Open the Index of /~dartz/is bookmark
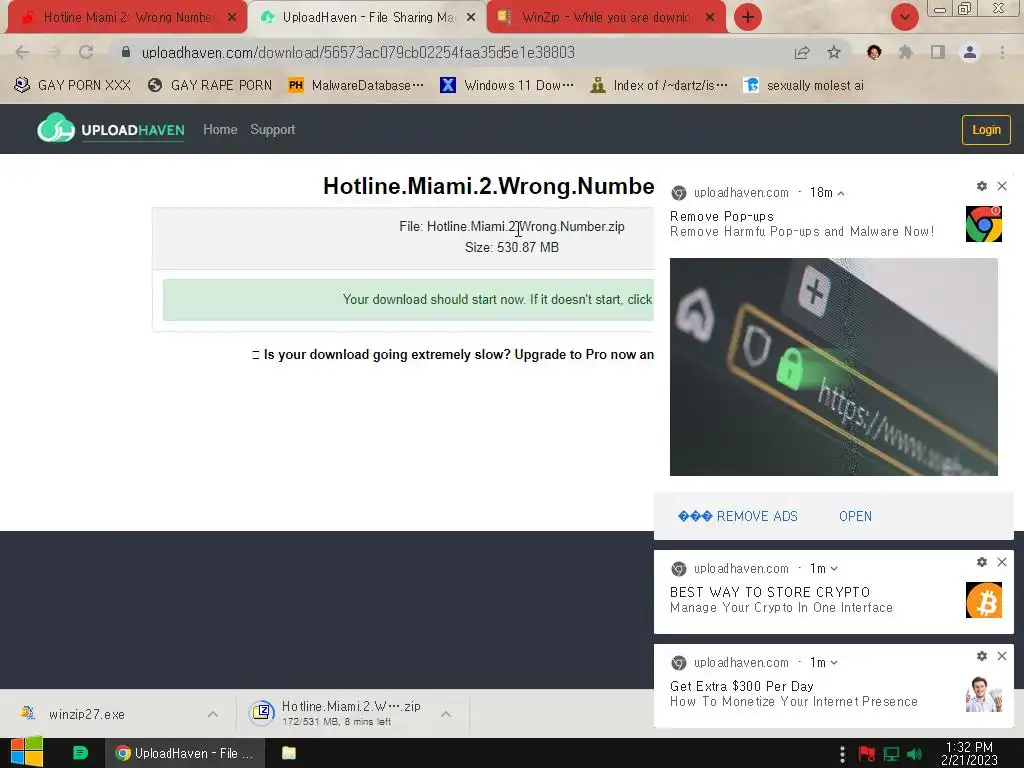The image size is (1024, 768). 658,85
